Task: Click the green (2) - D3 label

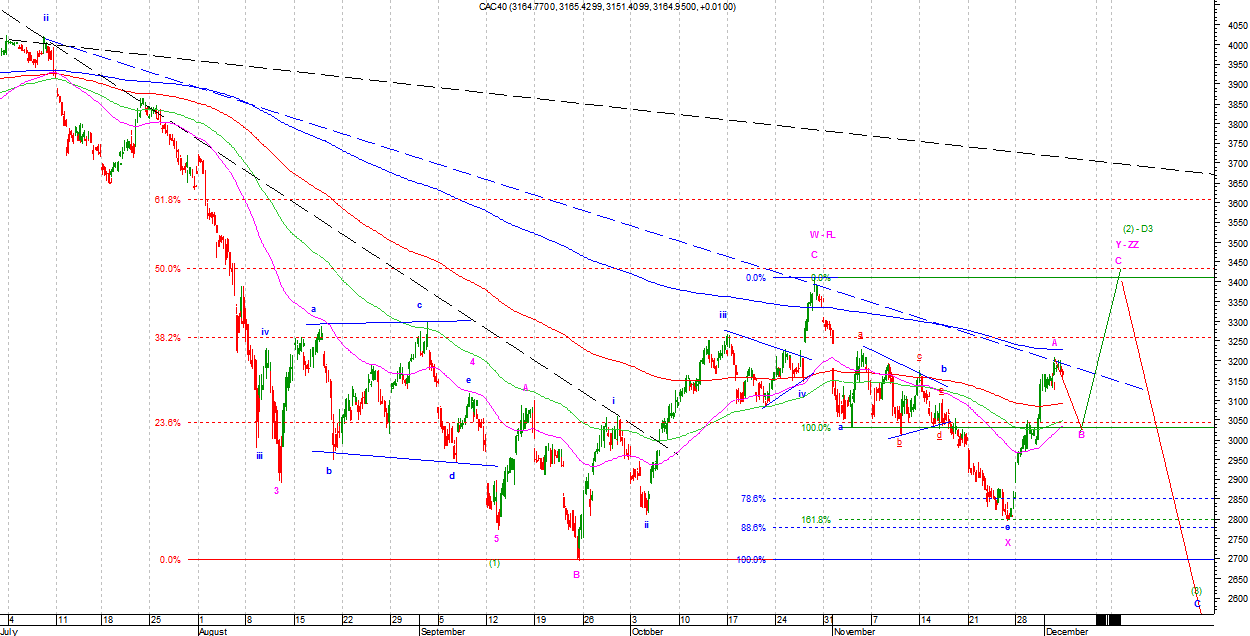Action: tap(1137, 229)
